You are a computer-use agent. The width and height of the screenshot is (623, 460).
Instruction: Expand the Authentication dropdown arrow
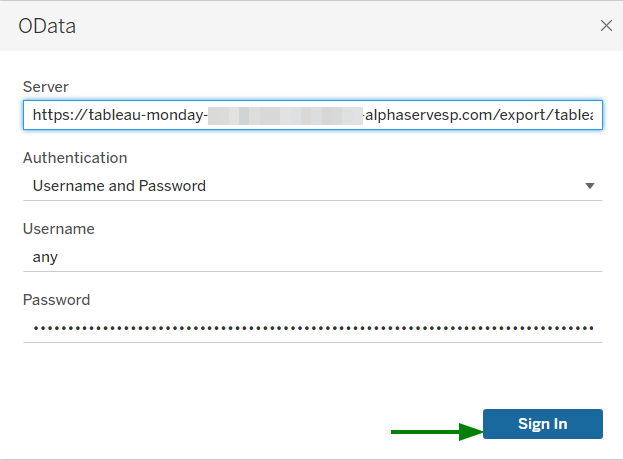(590, 186)
